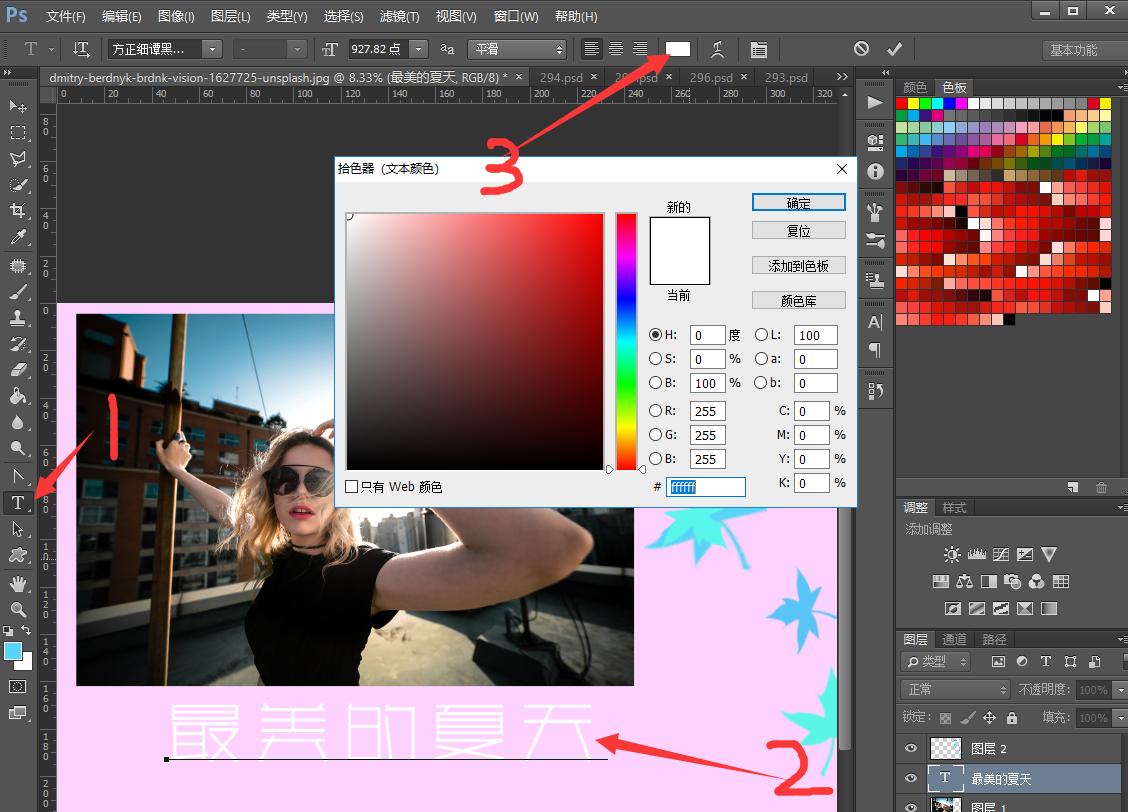
Task: Click the text color swatch in options bar
Action: click(x=678, y=49)
